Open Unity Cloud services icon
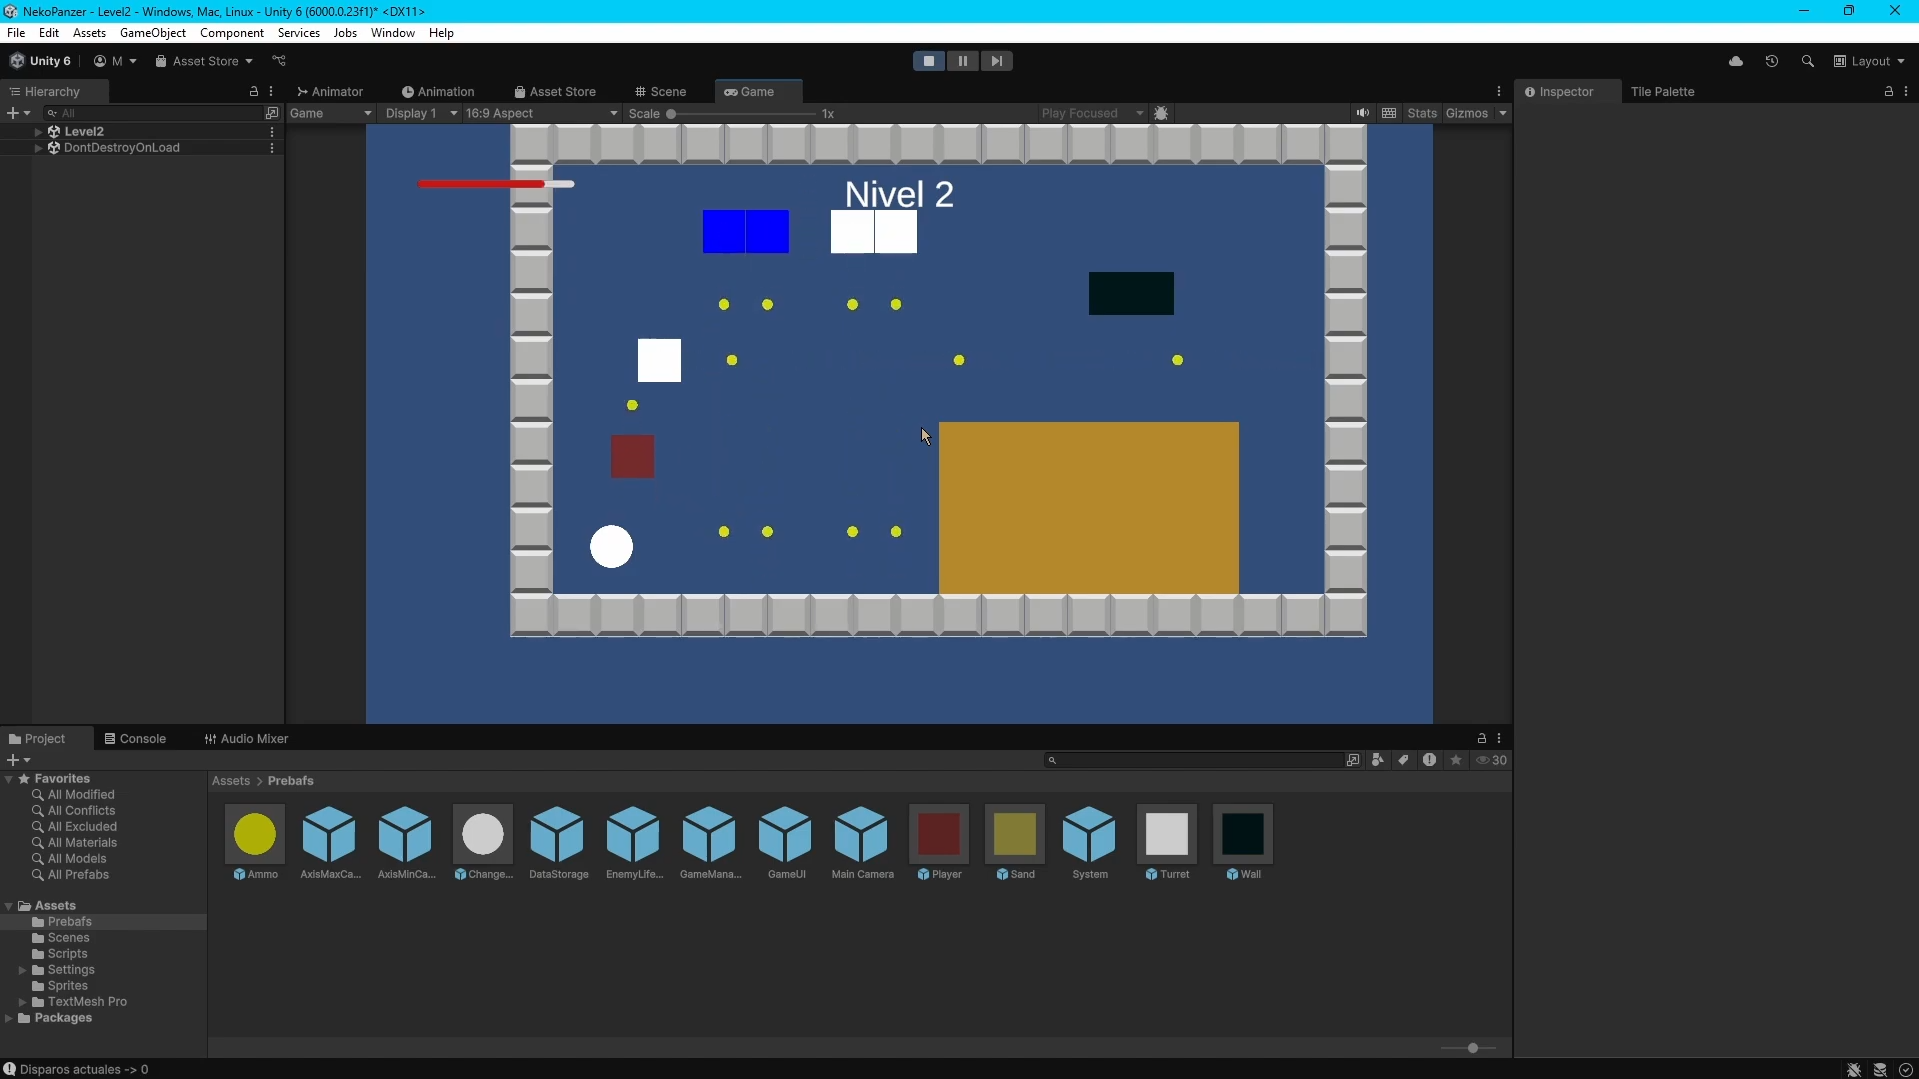Screen dimensions: 1919x1079 pos(1735,61)
